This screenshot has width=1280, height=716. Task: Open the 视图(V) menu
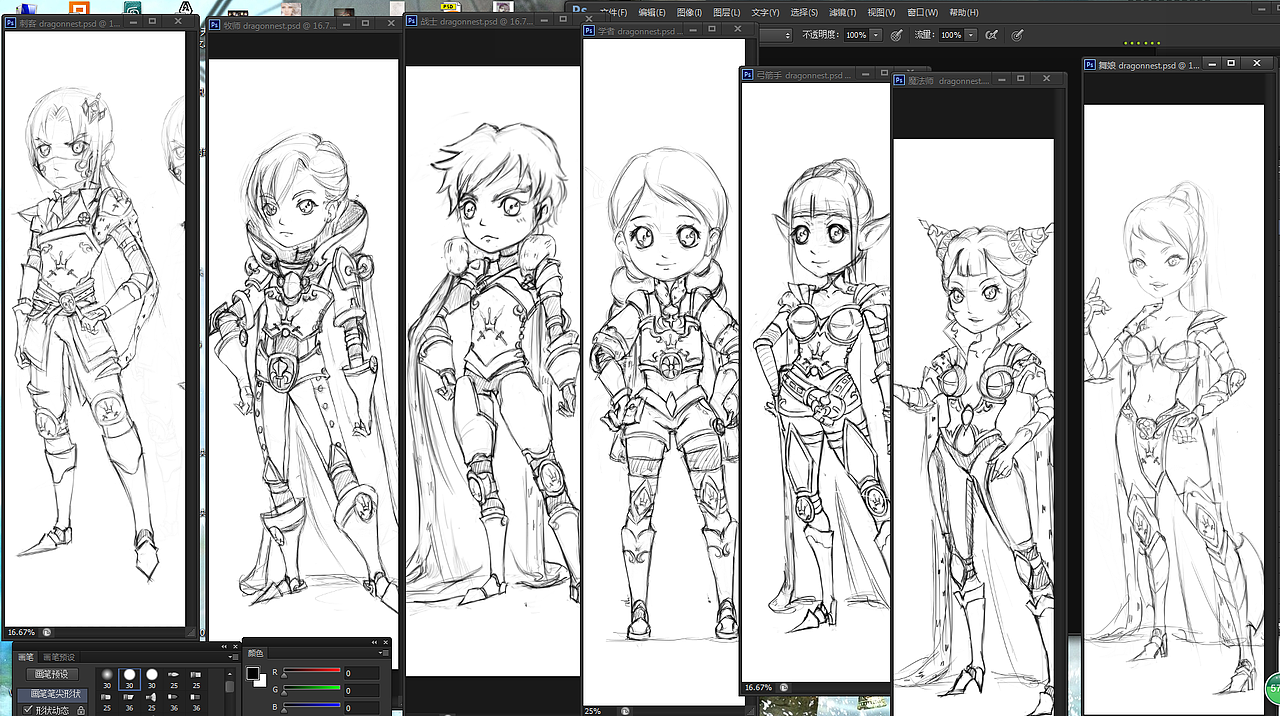point(882,12)
